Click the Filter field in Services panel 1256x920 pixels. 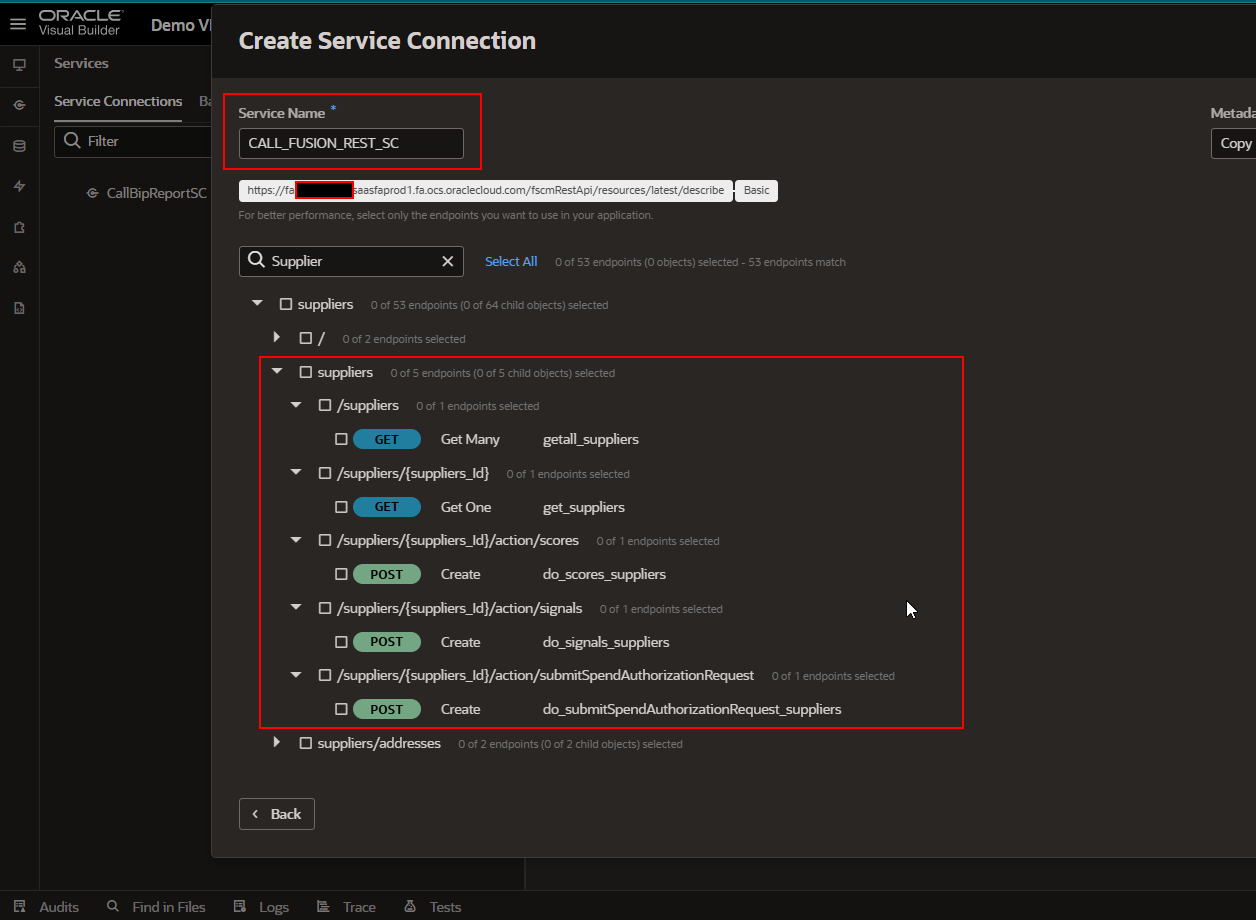(132, 141)
